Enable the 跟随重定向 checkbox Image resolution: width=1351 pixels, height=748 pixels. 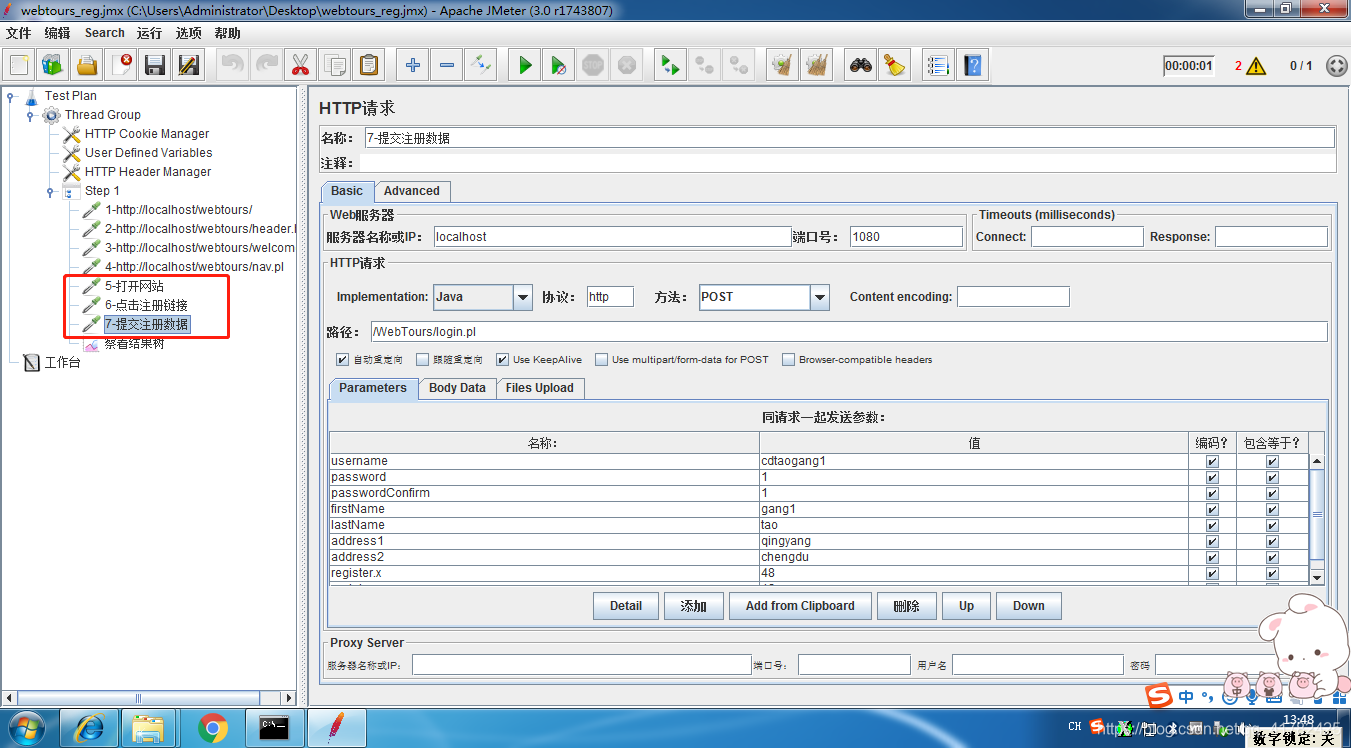coord(423,359)
